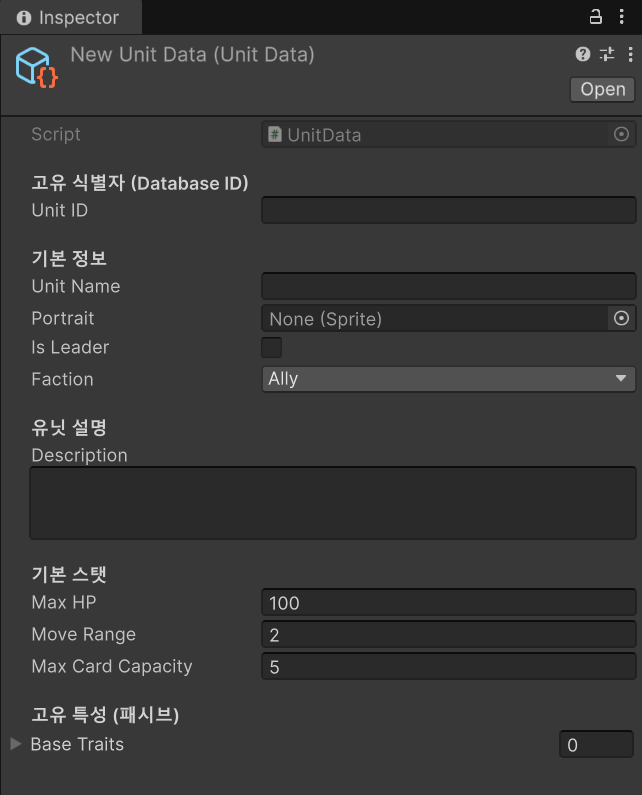Click the Is Leader label

70,347
